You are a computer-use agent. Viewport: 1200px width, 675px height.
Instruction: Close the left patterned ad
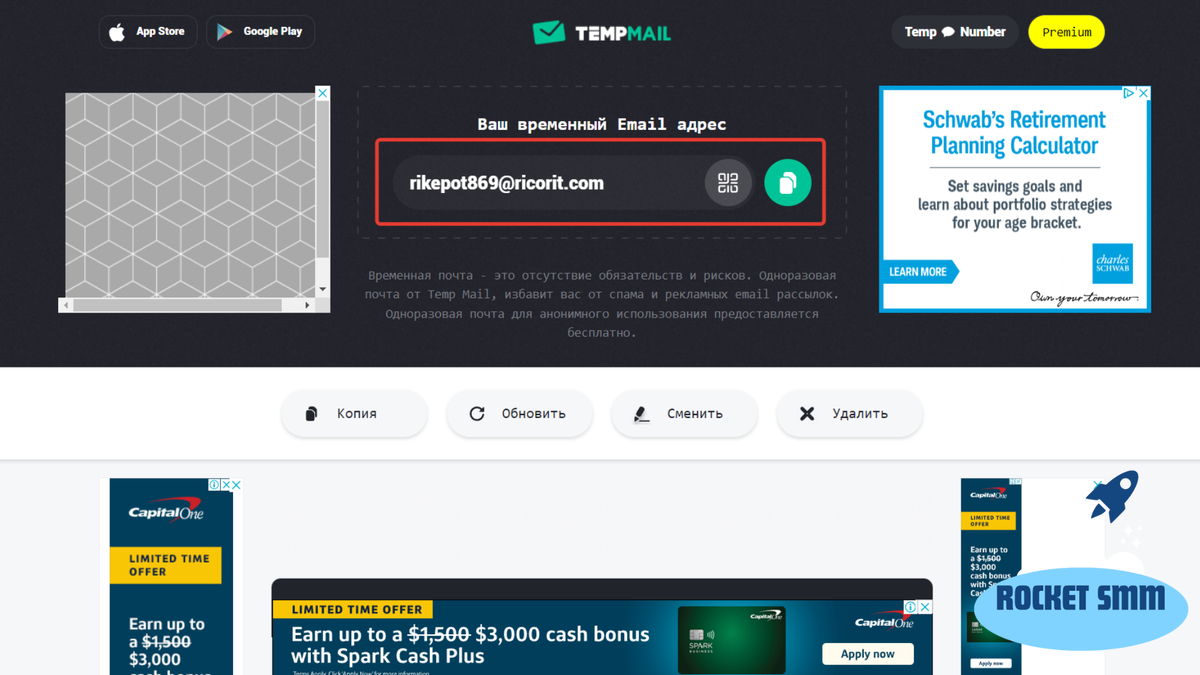click(x=323, y=93)
